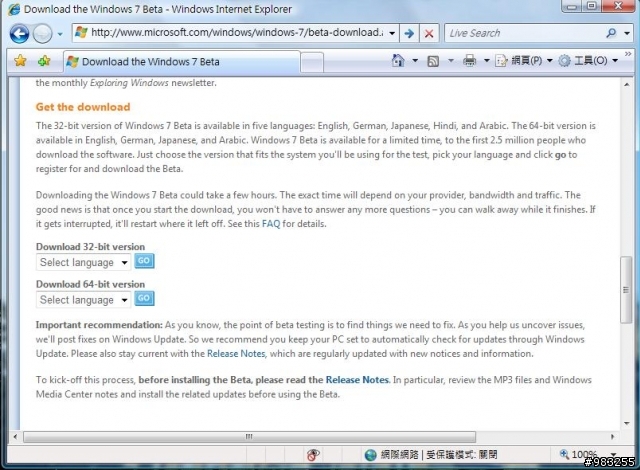Click the Internet zone globe icon
Screen dimensions: 640x470
click(370, 454)
